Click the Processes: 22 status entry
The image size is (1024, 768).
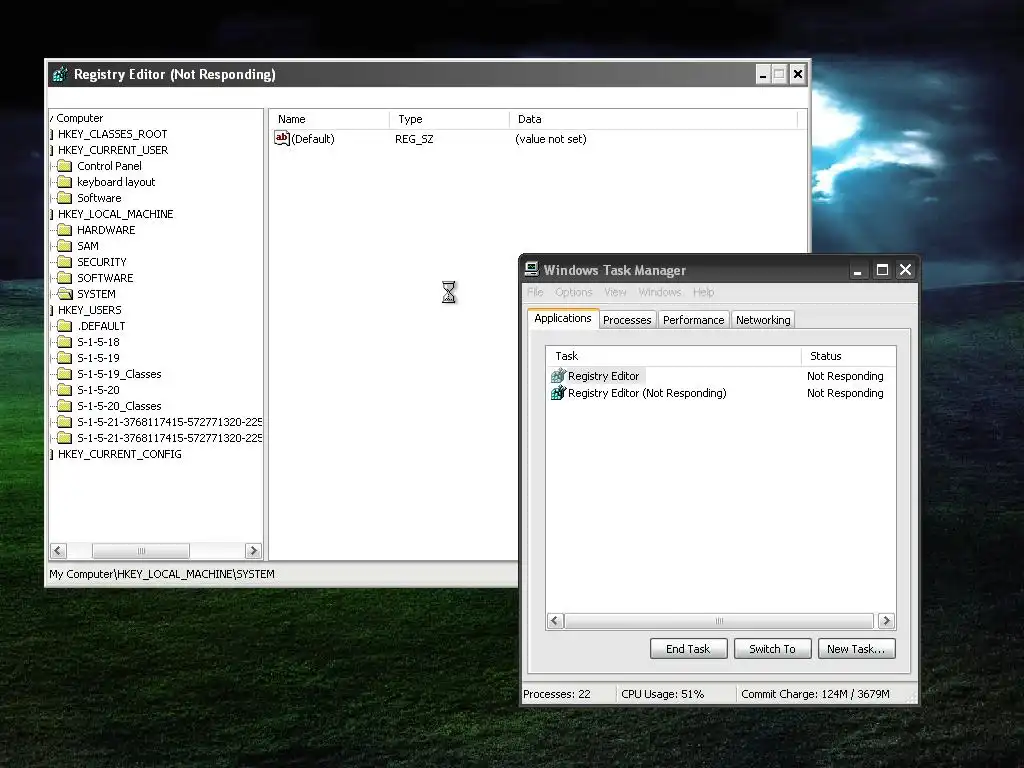(556, 694)
